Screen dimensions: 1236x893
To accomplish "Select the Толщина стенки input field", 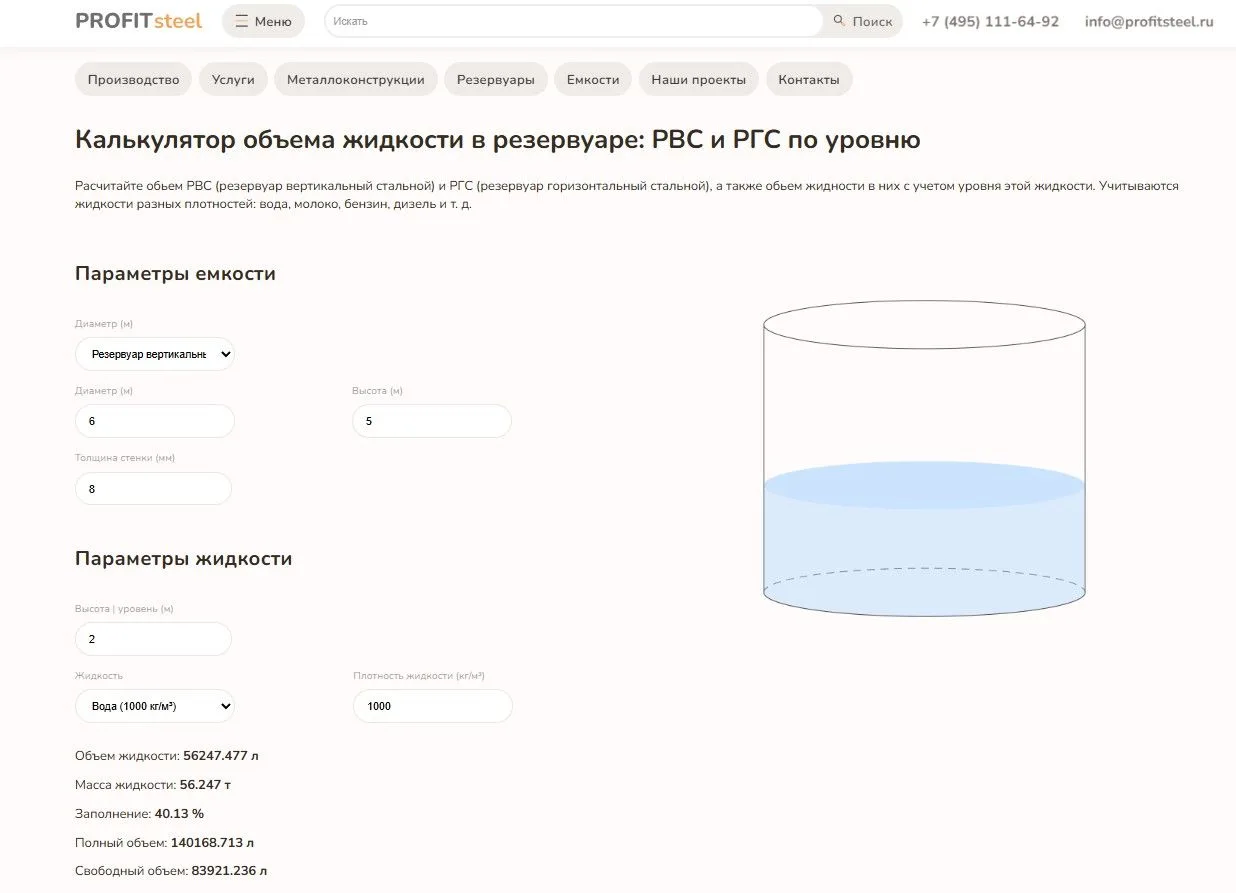I will click(153, 489).
